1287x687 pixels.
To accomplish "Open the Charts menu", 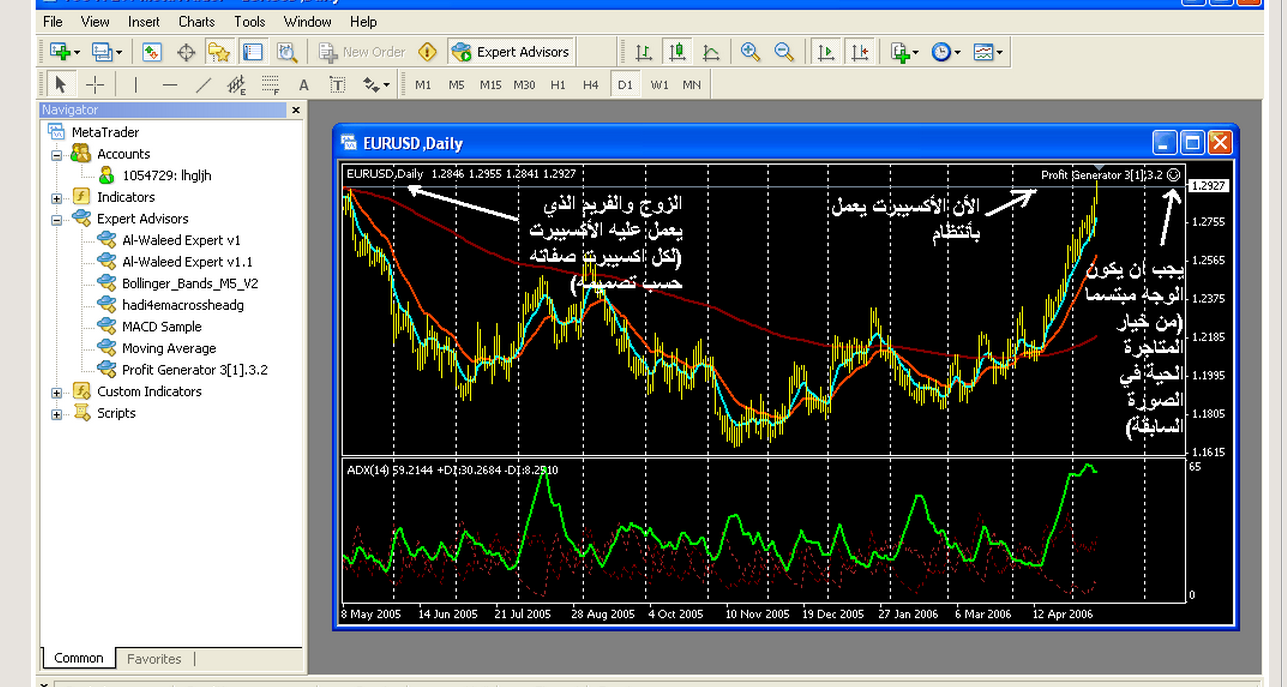I will coord(197,21).
